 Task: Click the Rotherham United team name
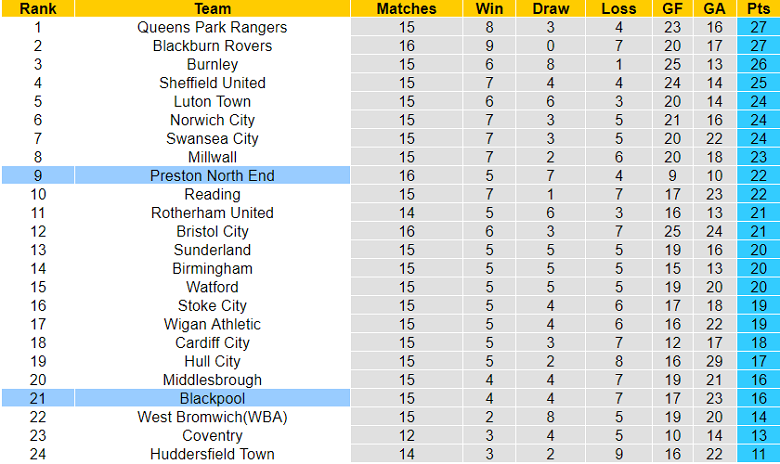point(212,213)
